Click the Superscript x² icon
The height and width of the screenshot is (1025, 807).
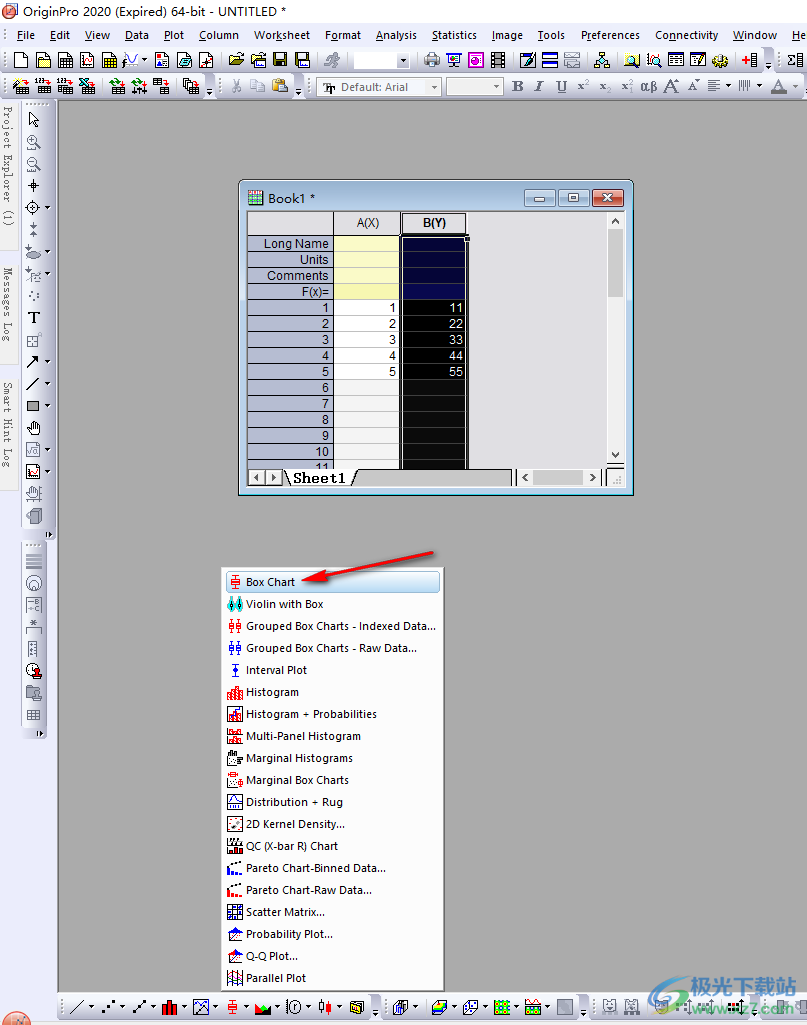coord(583,86)
